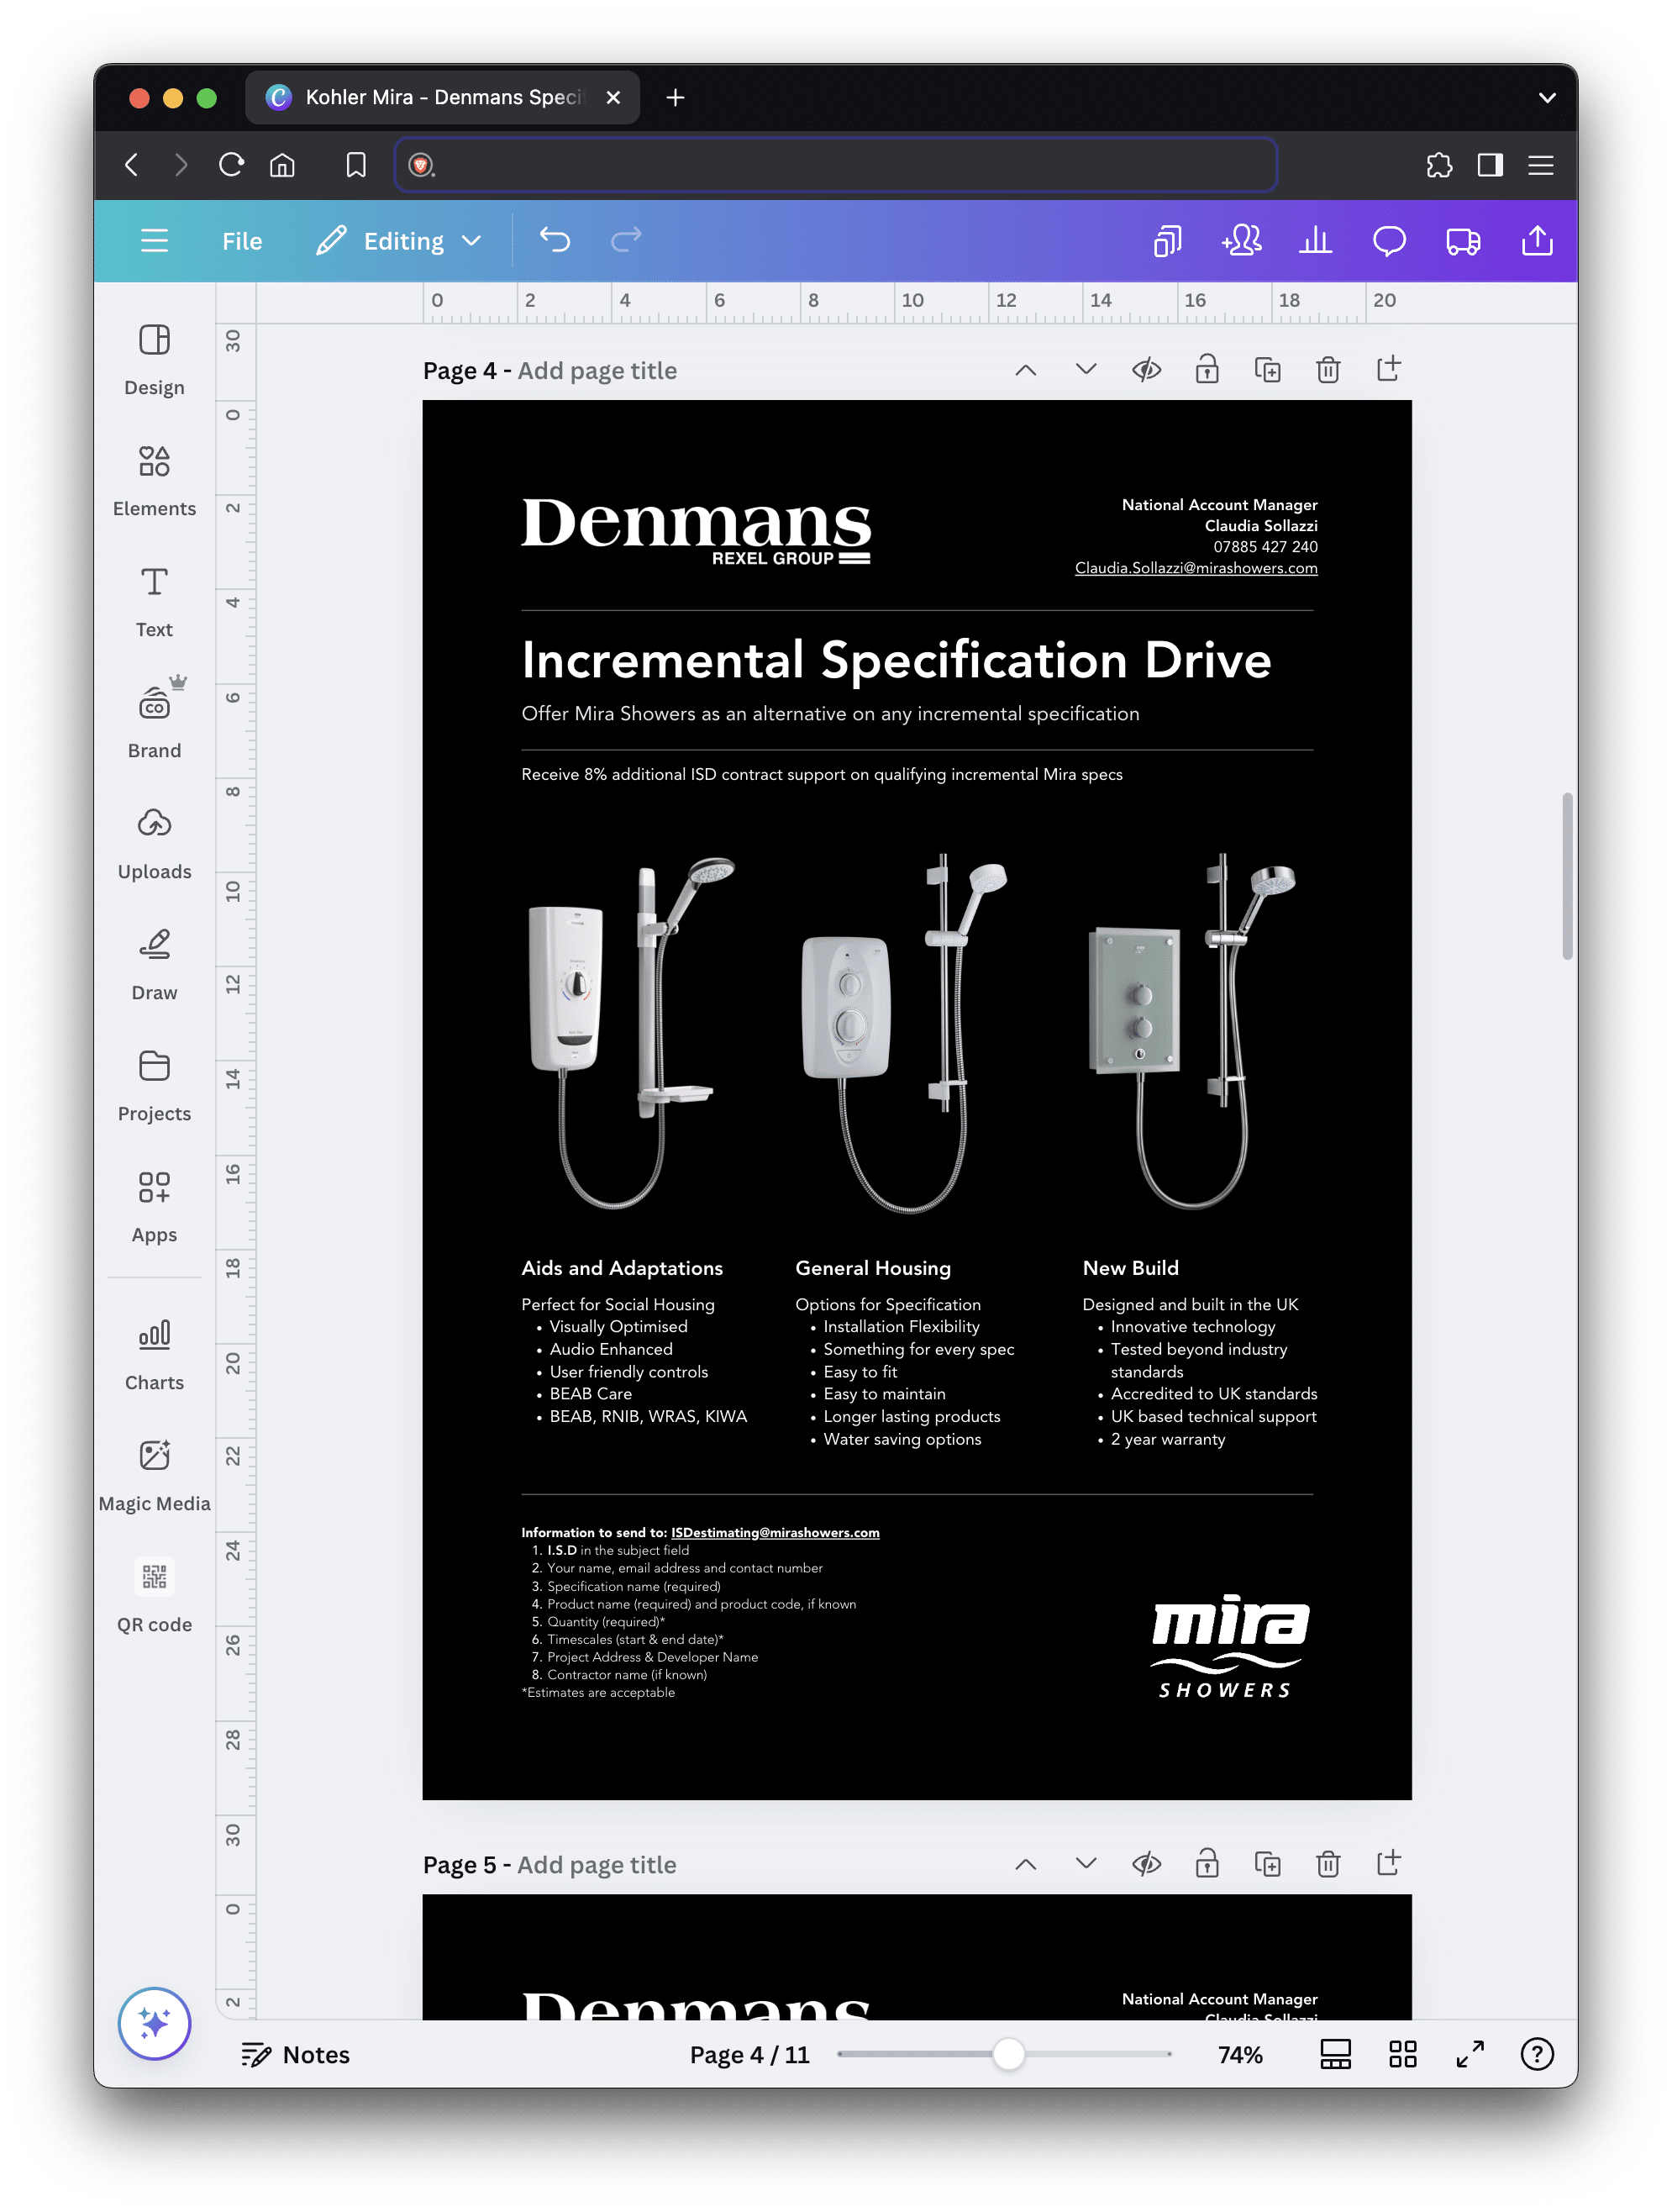Open the analytics bar chart icon
Screen dimensions: 1672x2212
tap(1315, 241)
